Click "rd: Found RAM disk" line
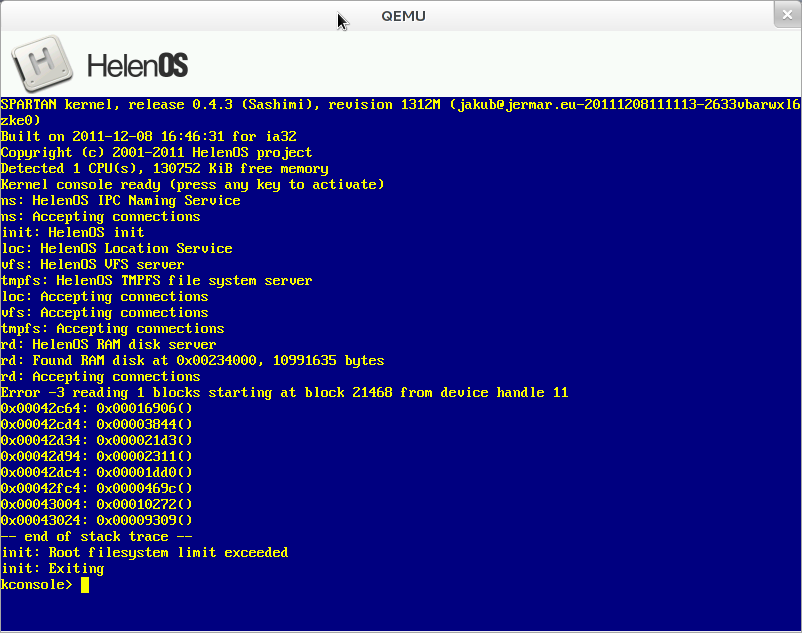 click(x=192, y=361)
